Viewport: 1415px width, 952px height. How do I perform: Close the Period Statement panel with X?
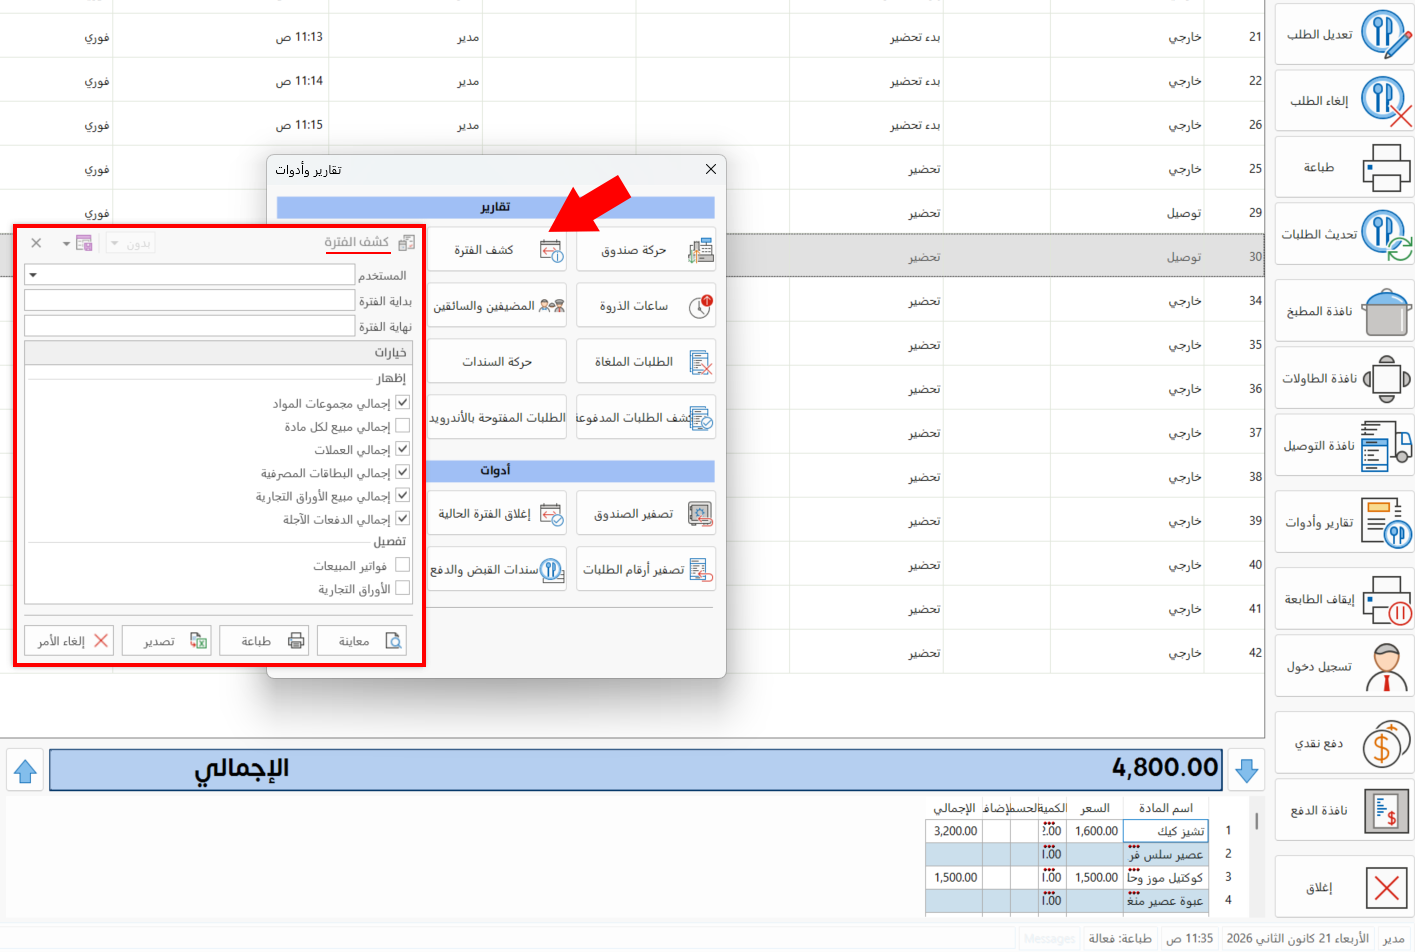[36, 243]
